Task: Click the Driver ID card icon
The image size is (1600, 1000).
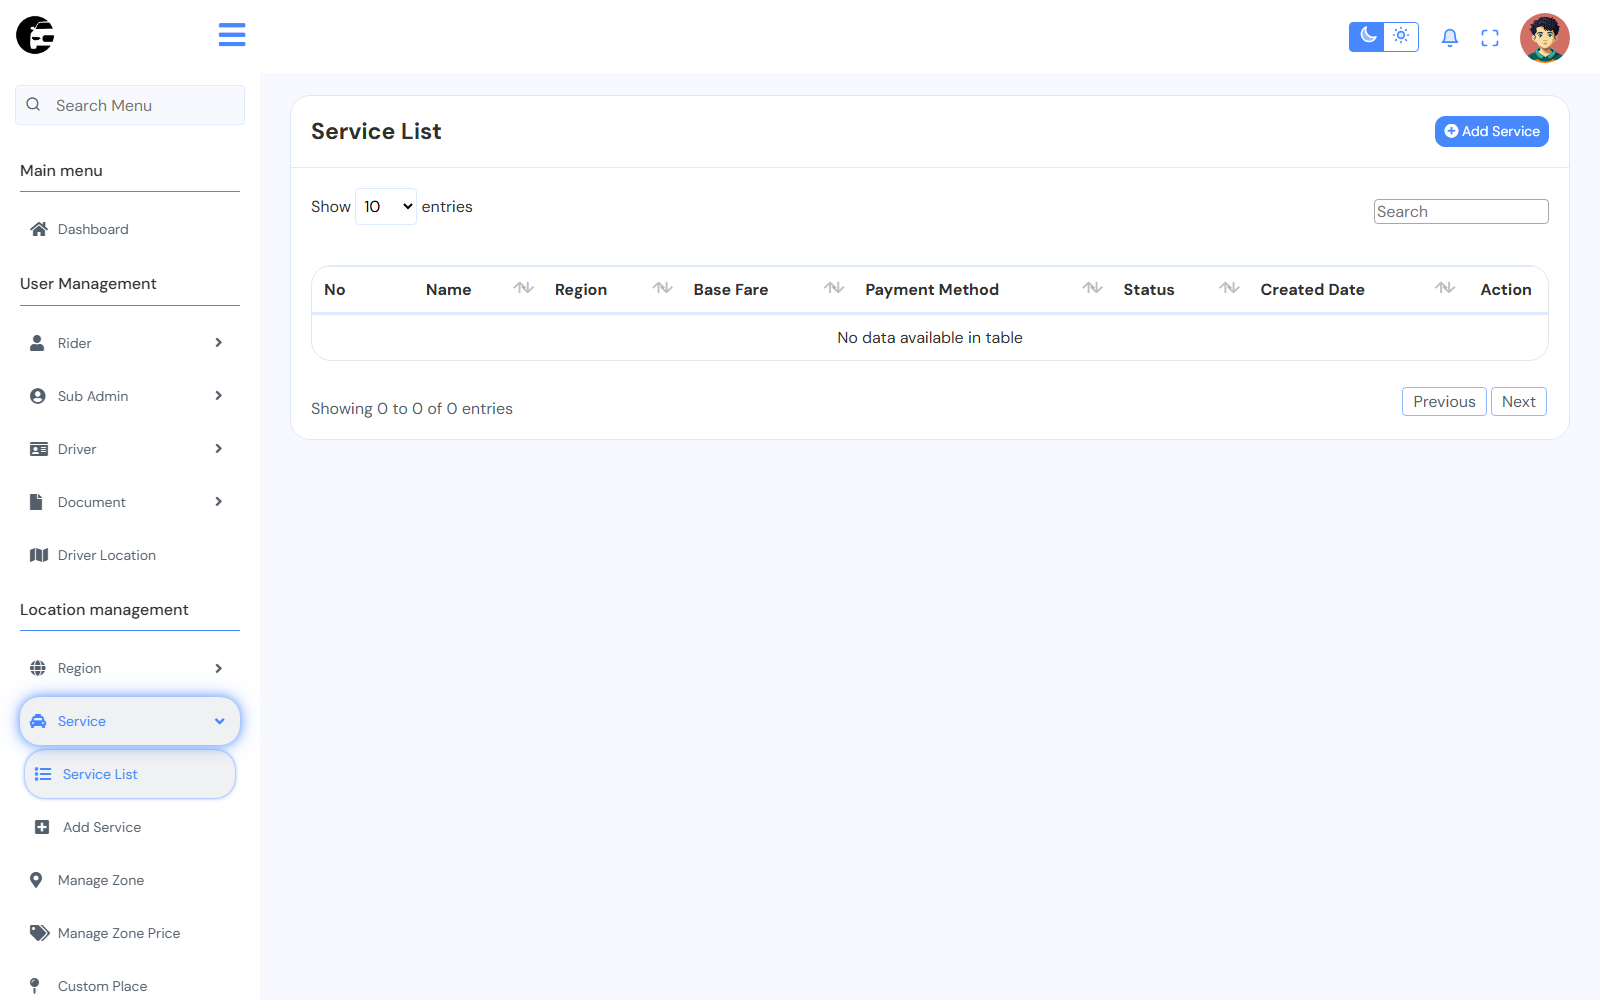Action: point(39,449)
